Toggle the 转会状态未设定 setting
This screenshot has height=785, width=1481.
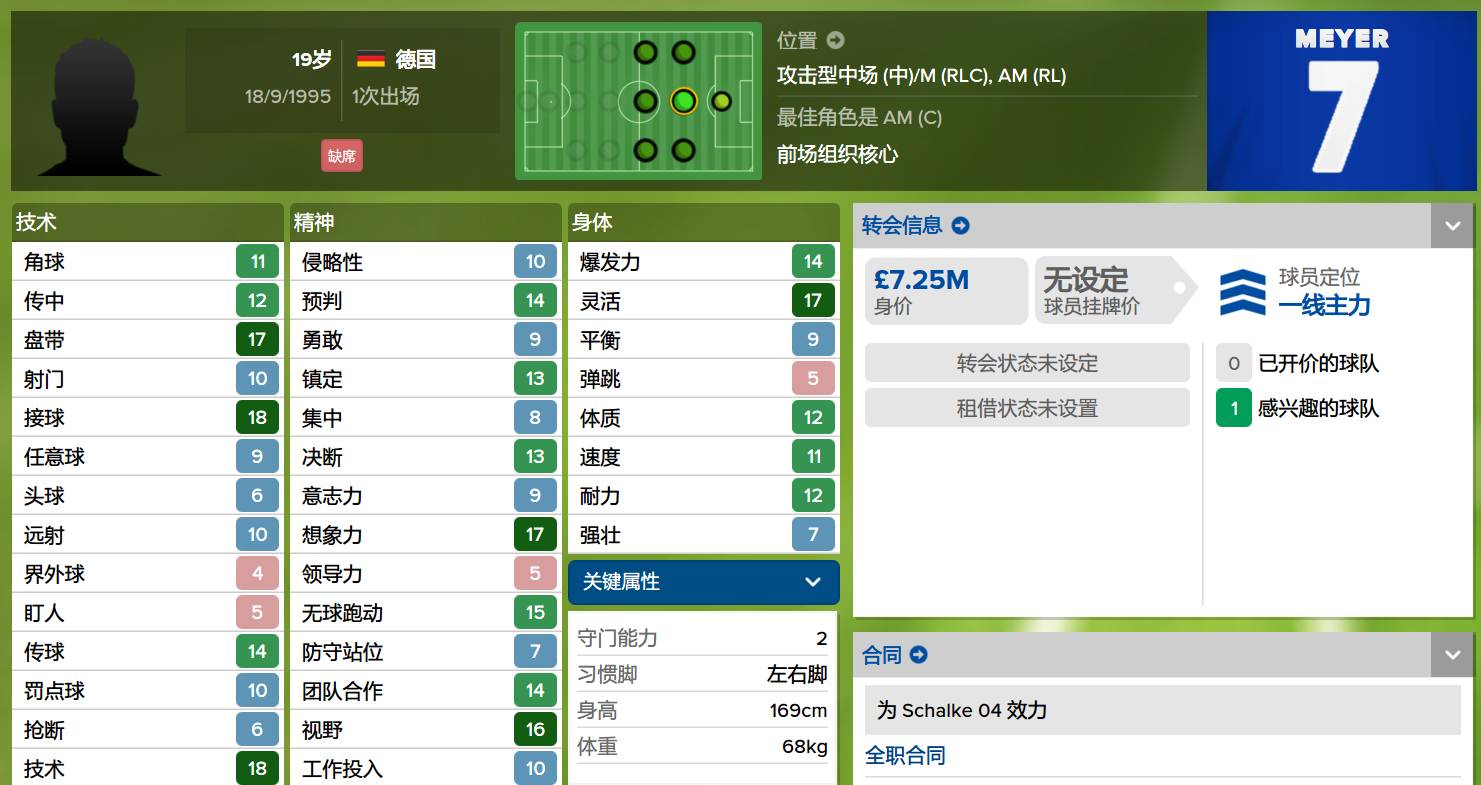tap(1026, 363)
